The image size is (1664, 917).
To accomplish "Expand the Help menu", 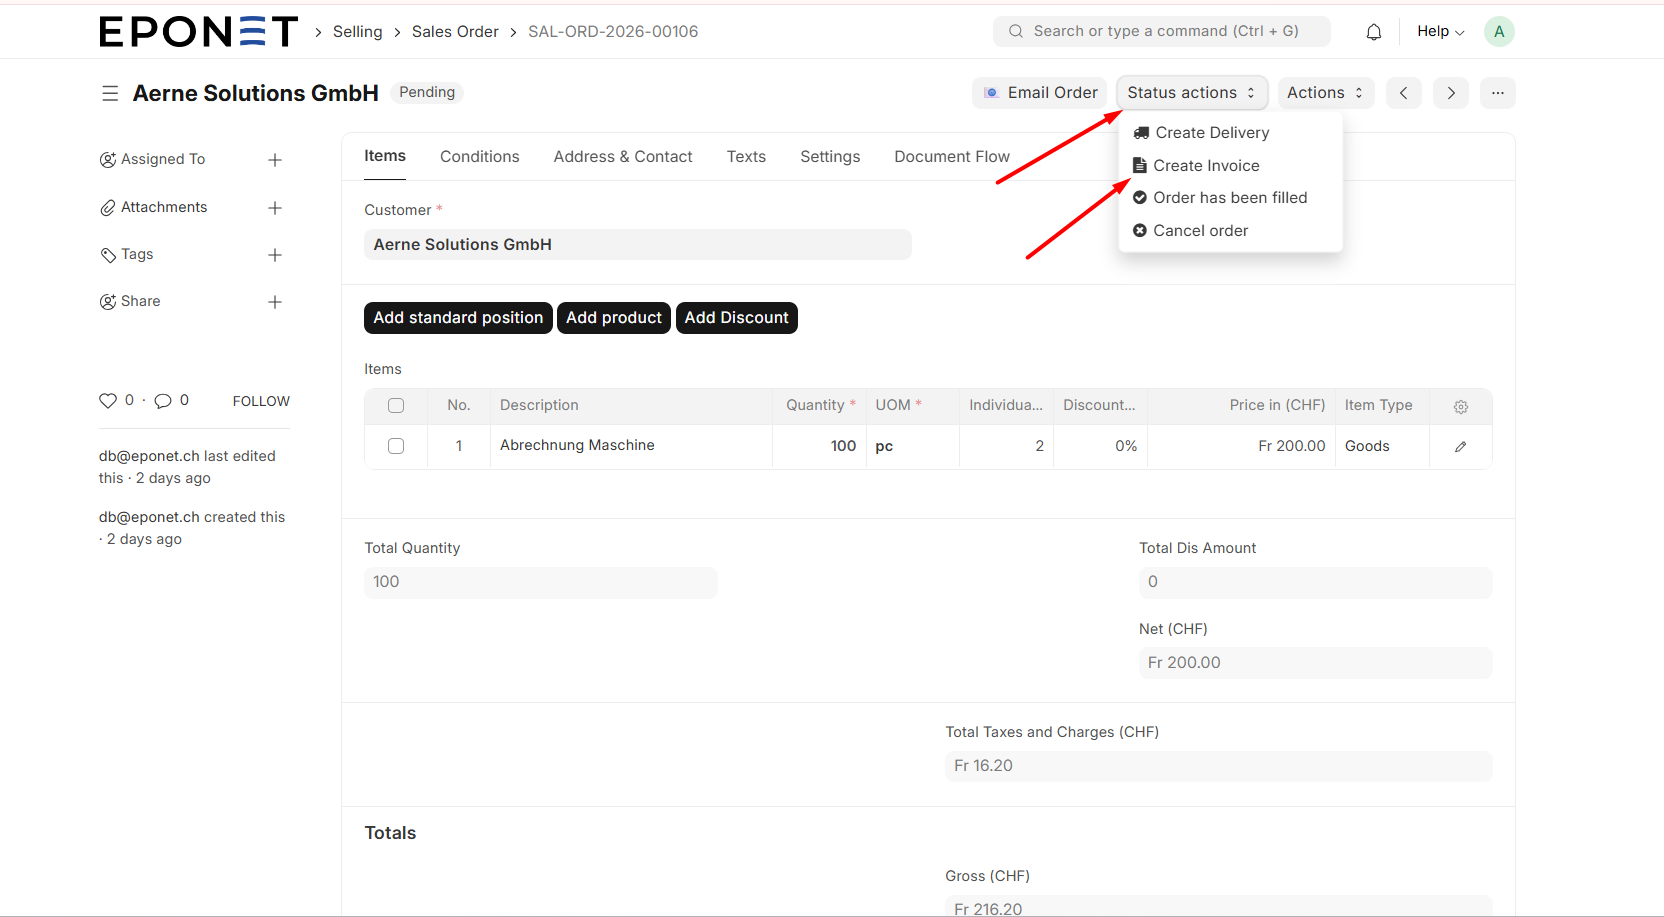I will 1439,32.
